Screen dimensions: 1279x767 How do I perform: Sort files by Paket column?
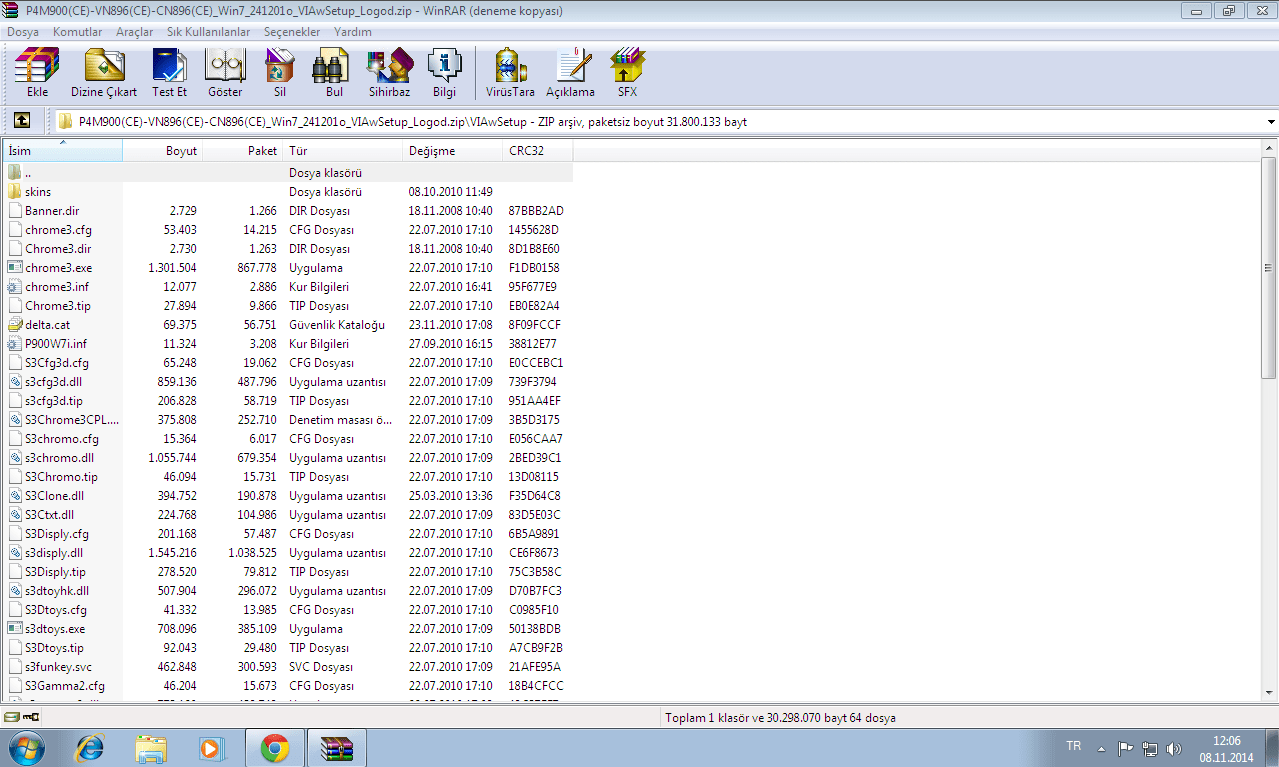(x=243, y=151)
